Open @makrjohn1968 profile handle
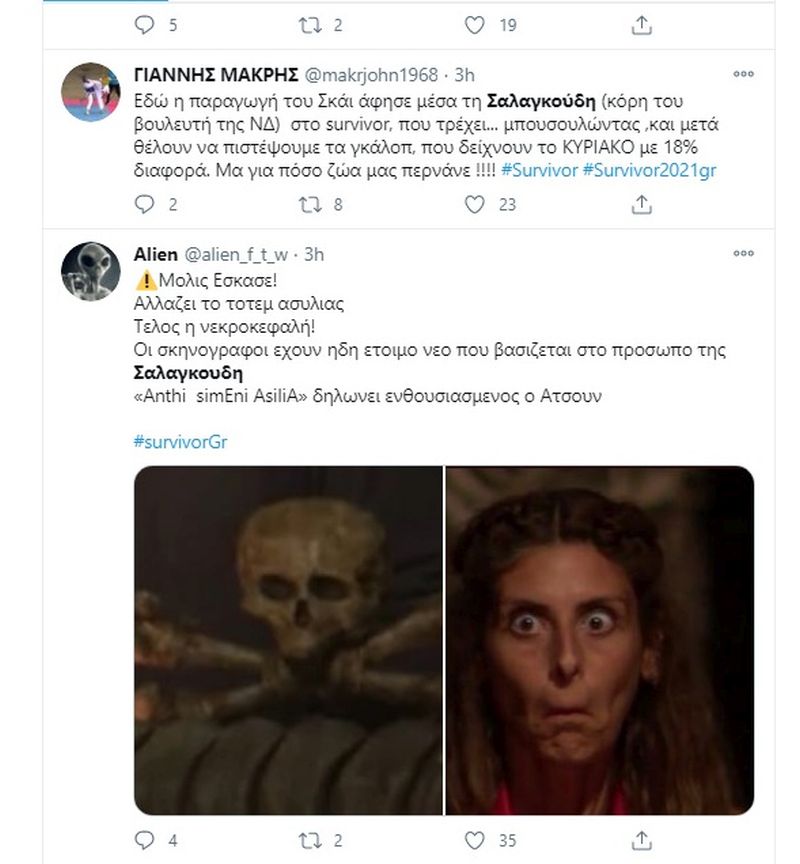The height and width of the screenshot is (864, 800). click(388, 74)
